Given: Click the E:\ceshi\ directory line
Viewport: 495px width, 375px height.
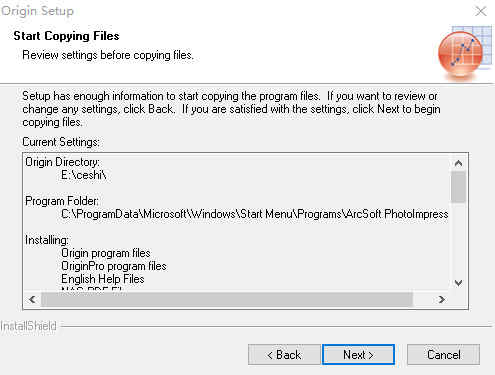Looking at the screenshot, I should click(84, 175).
